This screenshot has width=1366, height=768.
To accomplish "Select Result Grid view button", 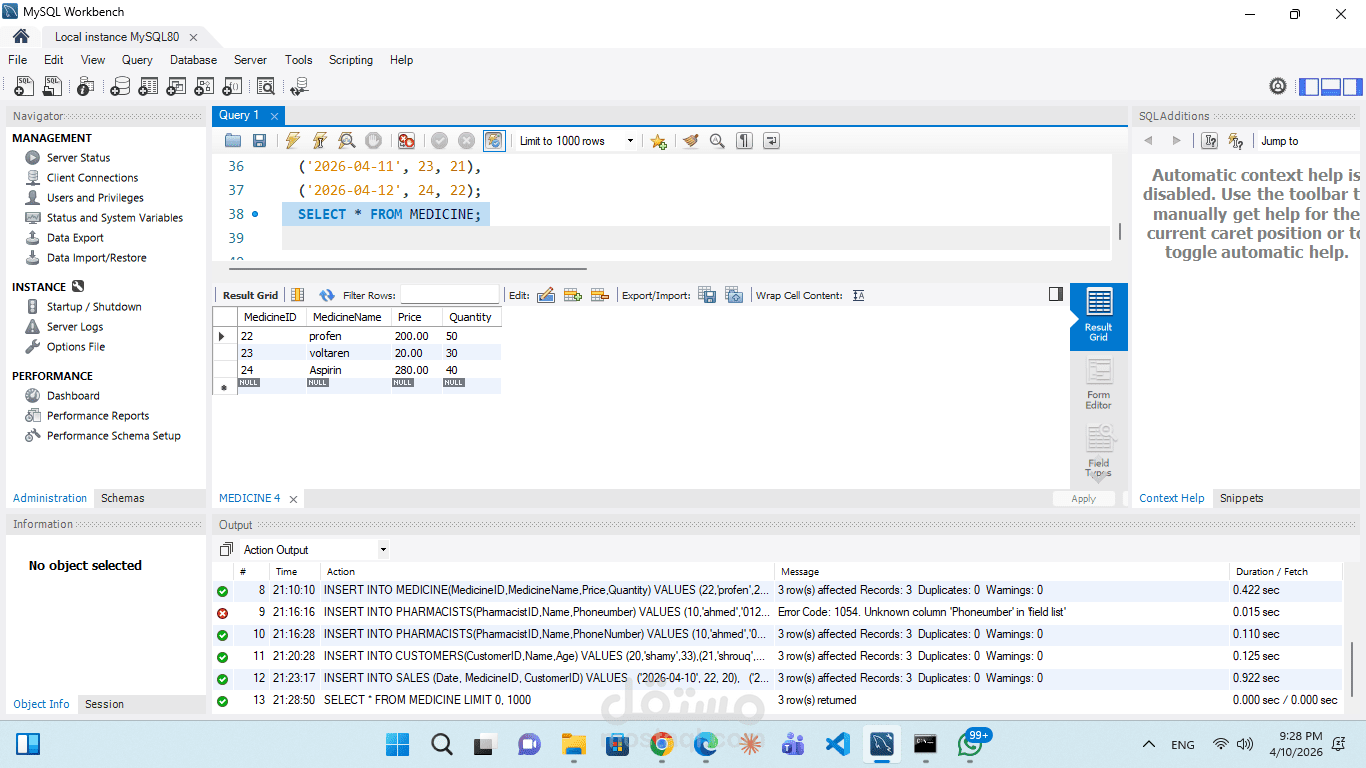I will [x=1098, y=316].
